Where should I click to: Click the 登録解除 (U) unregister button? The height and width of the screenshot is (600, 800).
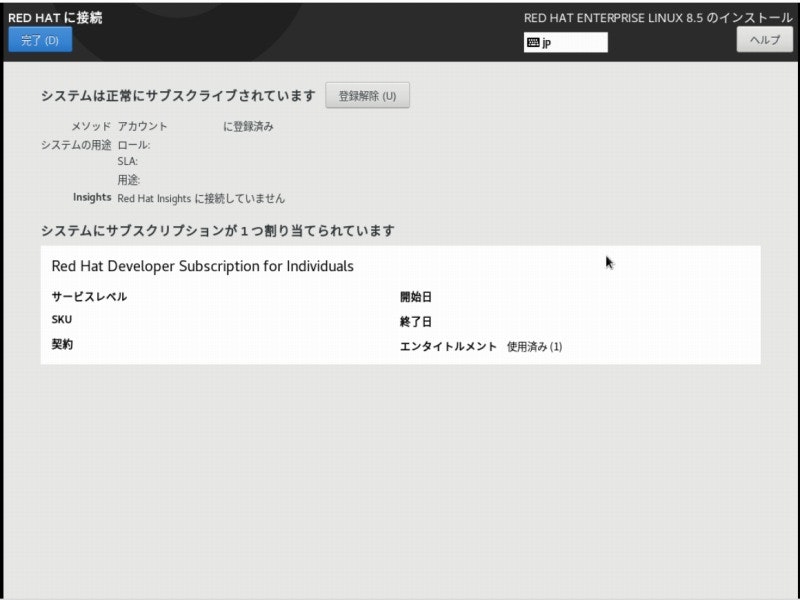click(x=367, y=95)
